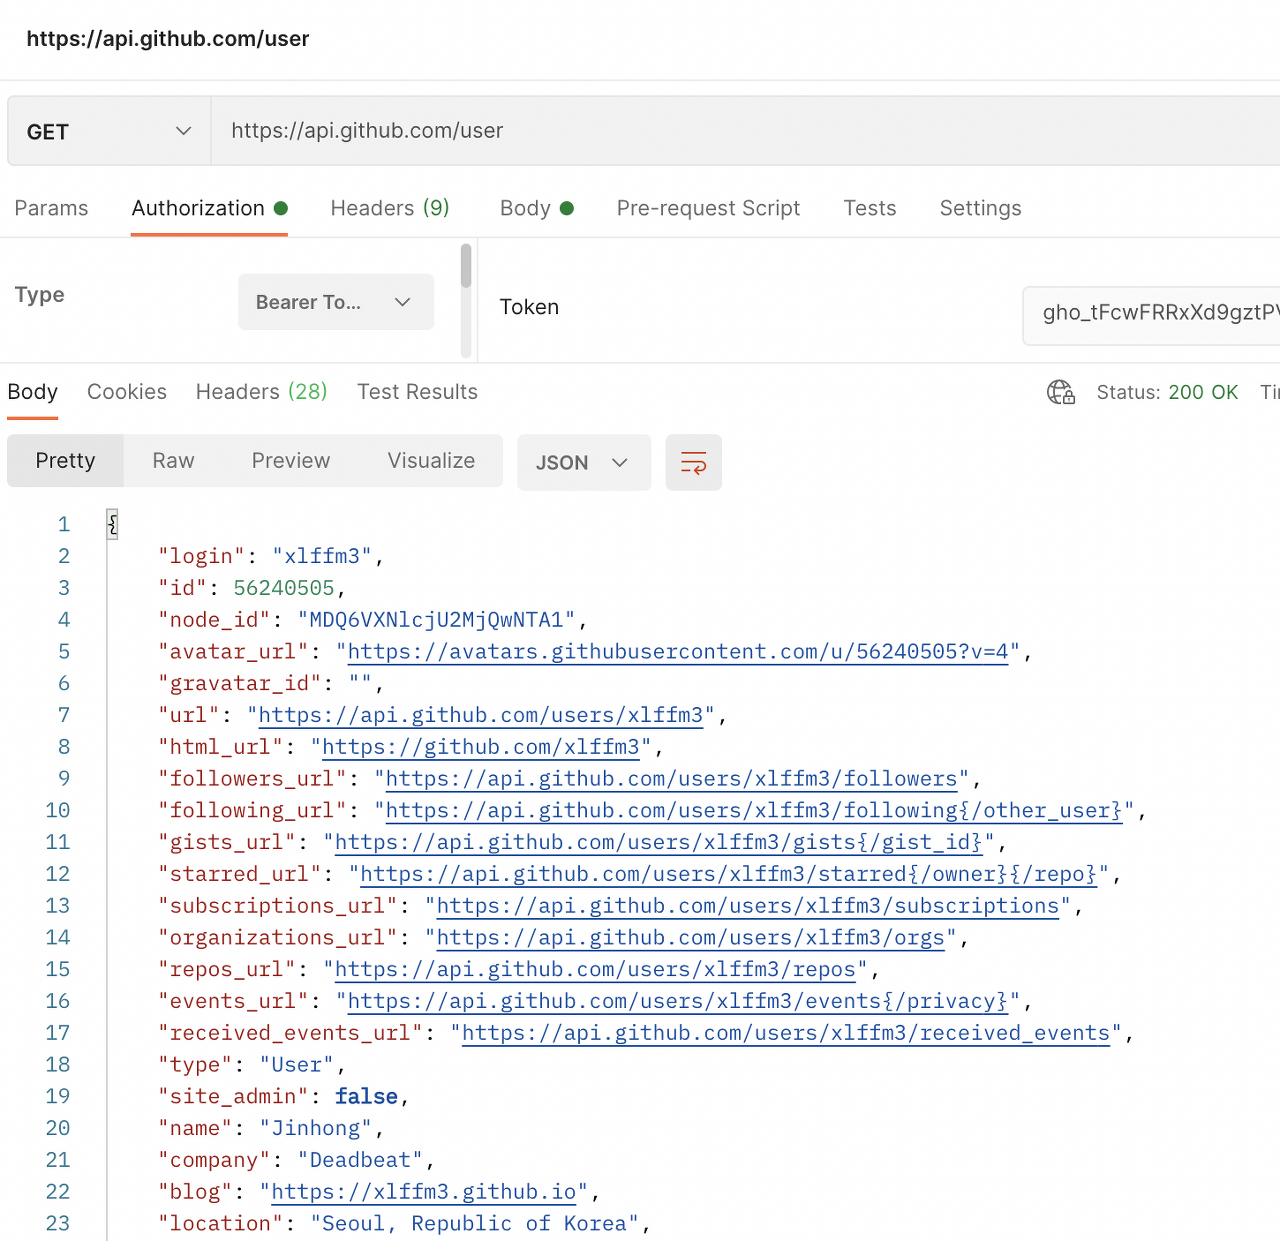Viewport: 1280px width, 1241px height.
Task: Open the Bearer Token type dropdown
Action: tap(336, 302)
